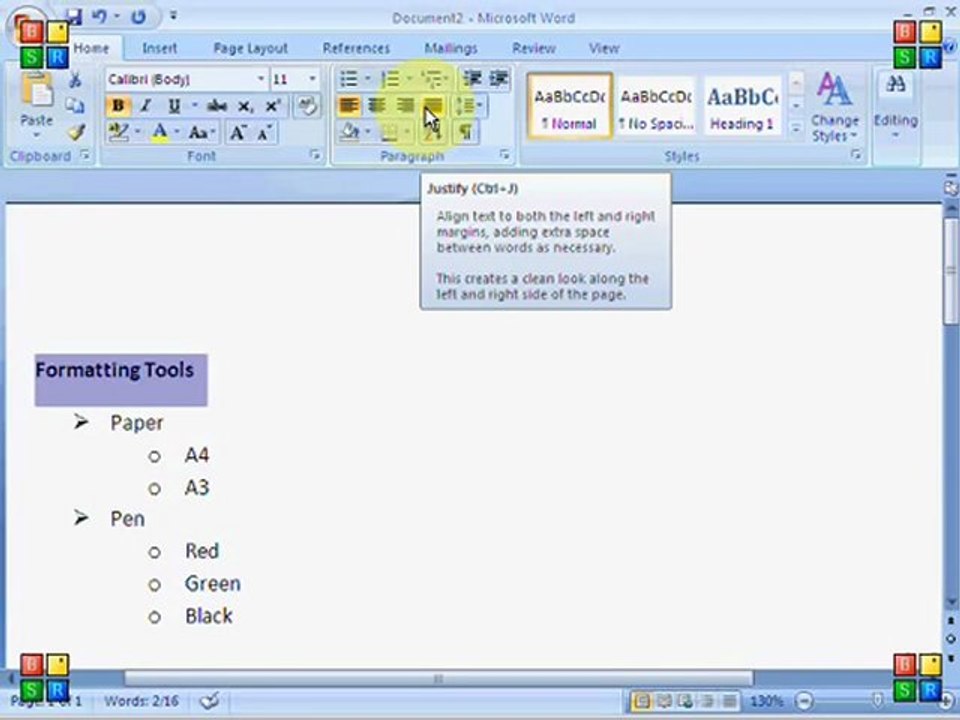The width and height of the screenshot is (960, 720).
Task: Click the Undo arrow icon
Action: click(x=99, y=17)
